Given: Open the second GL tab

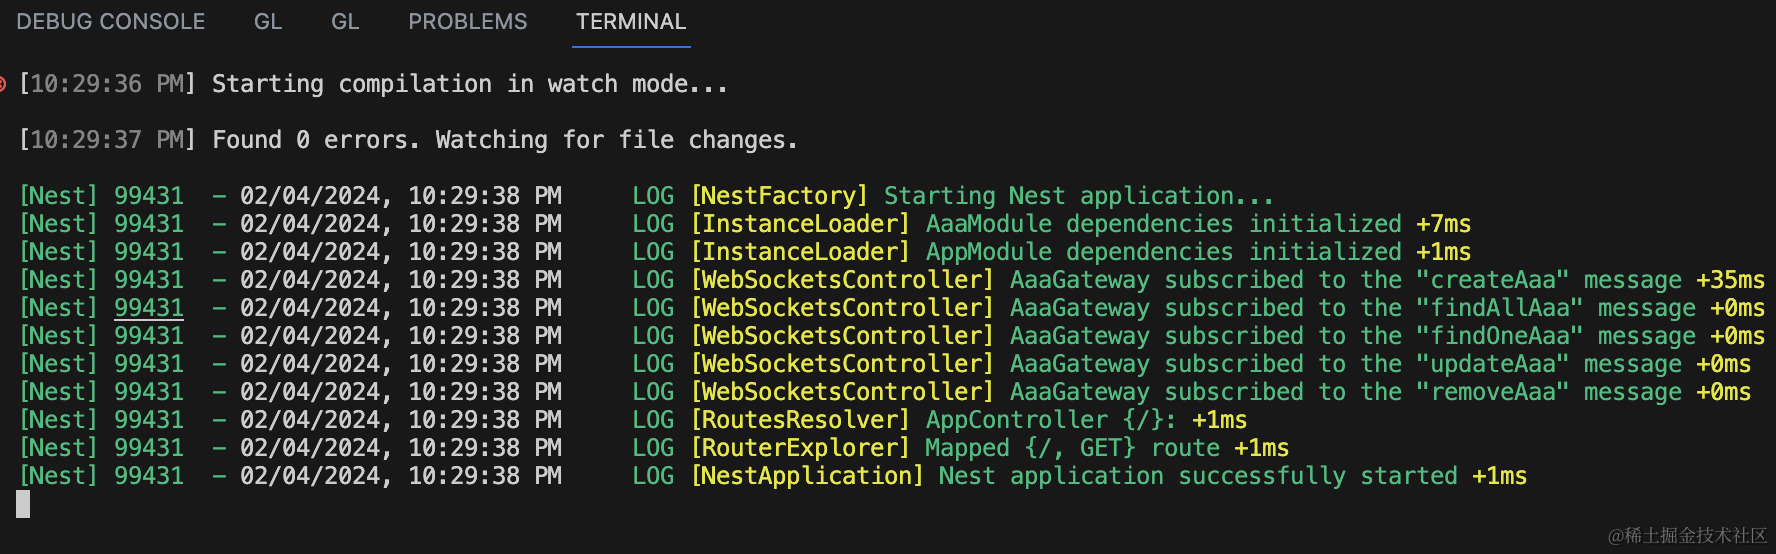Looking at the screenshot, I should tap(345, 22).
